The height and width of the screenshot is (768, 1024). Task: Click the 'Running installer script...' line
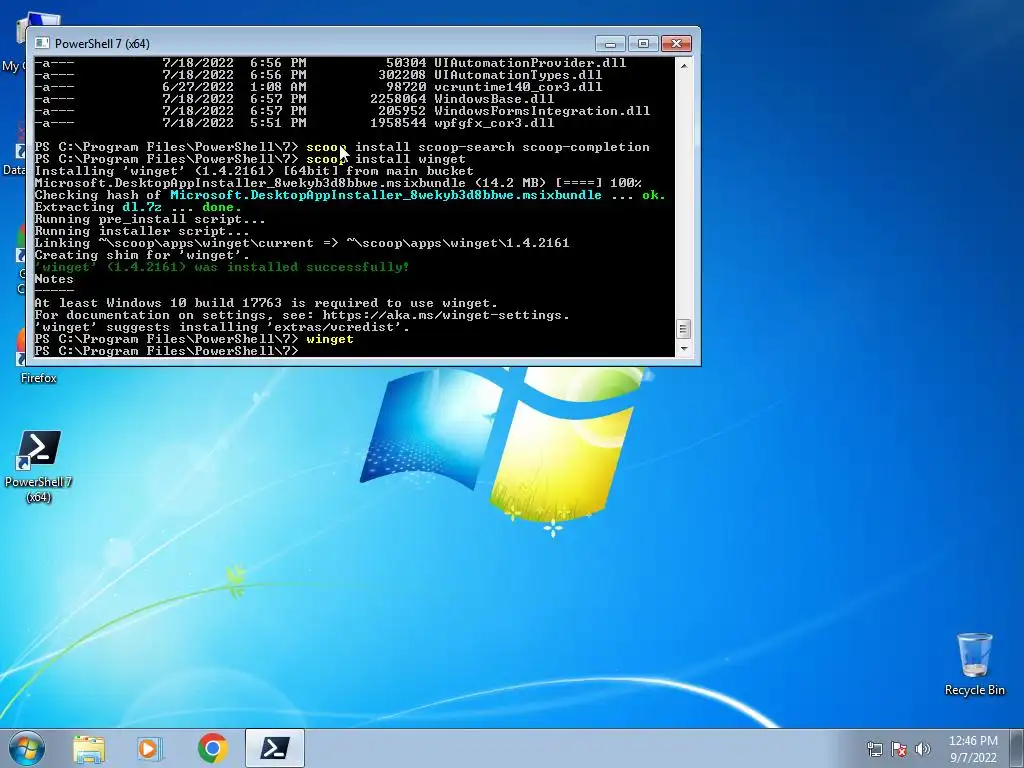click(142, 231)
